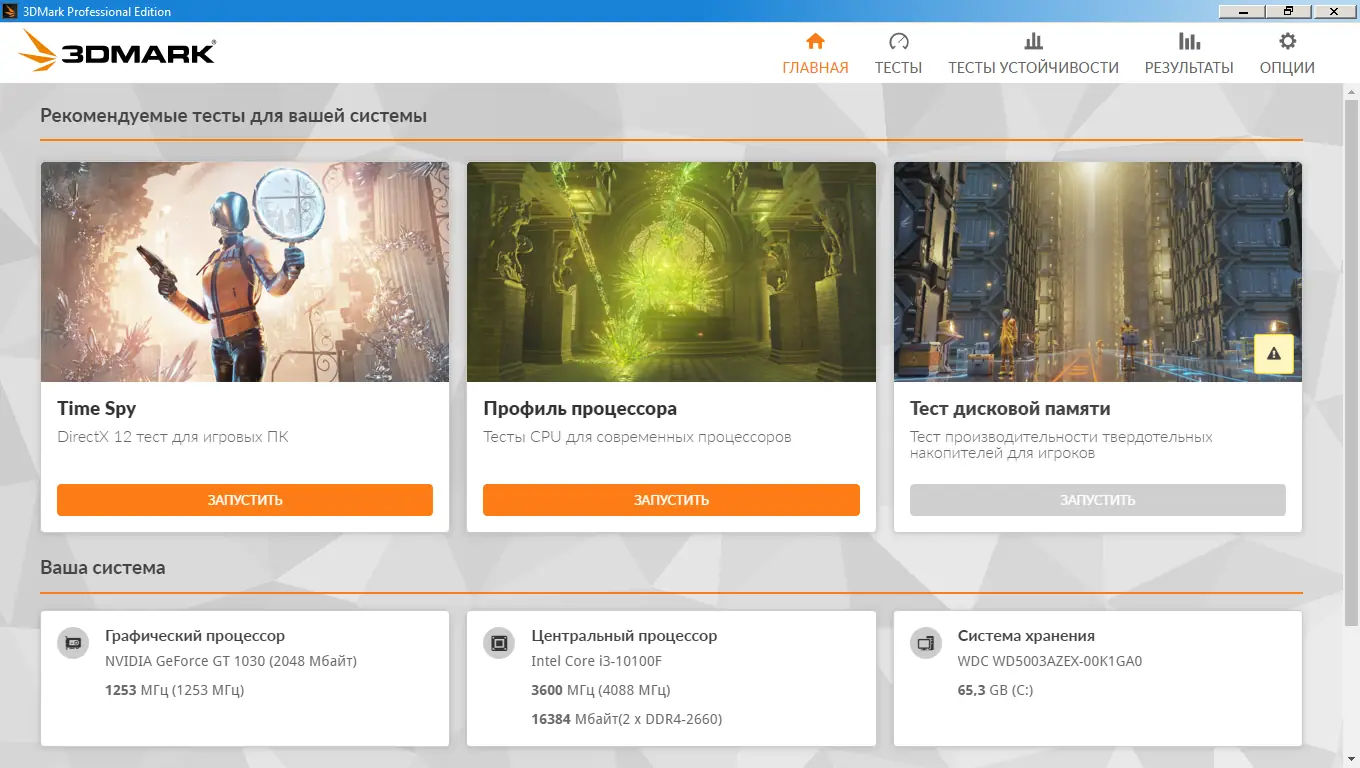Click the warning triangle on storage test
The height and width of the screenshot is (768, 1360).
[x=1273, y=354]
